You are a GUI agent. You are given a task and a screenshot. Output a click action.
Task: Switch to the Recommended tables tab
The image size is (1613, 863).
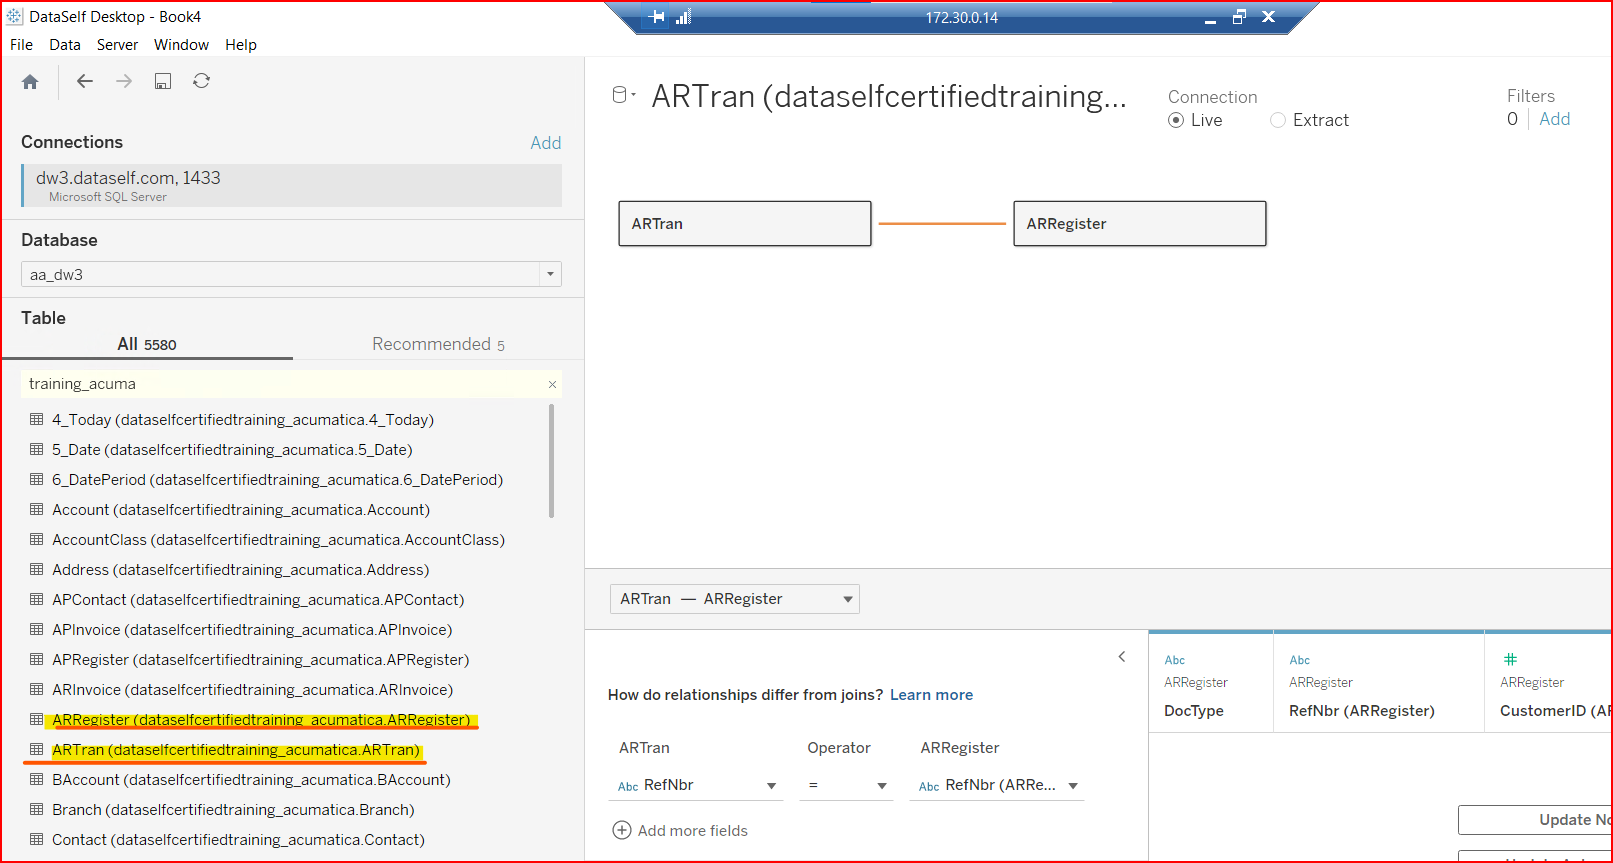[x=437, y=345]
